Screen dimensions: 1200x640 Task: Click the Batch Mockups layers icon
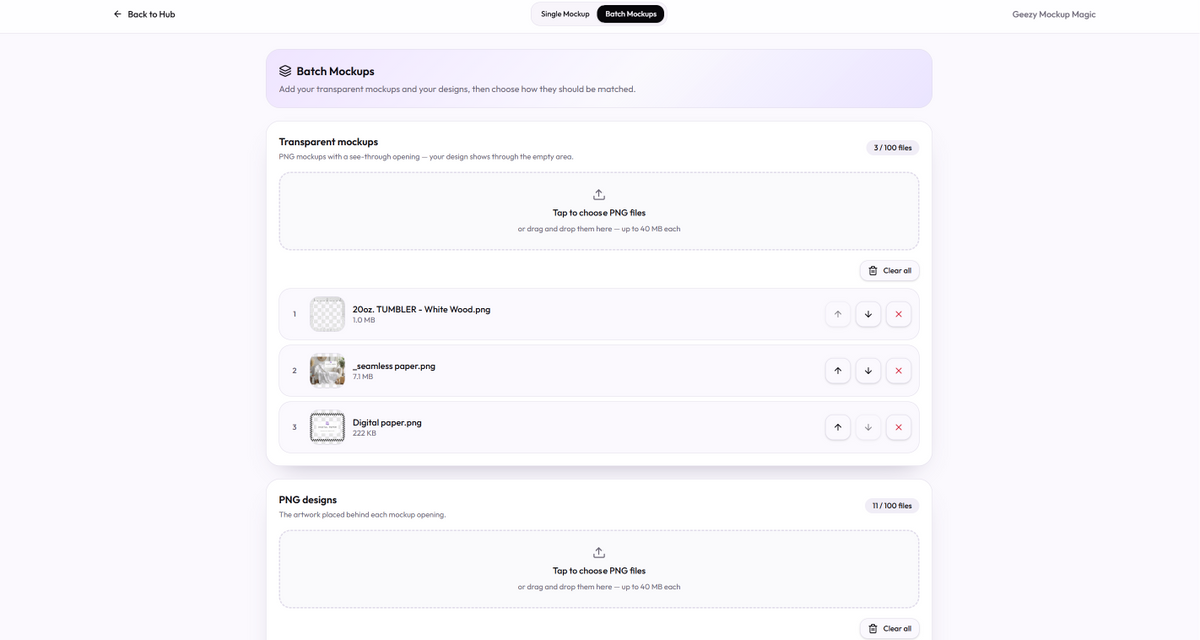[285, 71]
